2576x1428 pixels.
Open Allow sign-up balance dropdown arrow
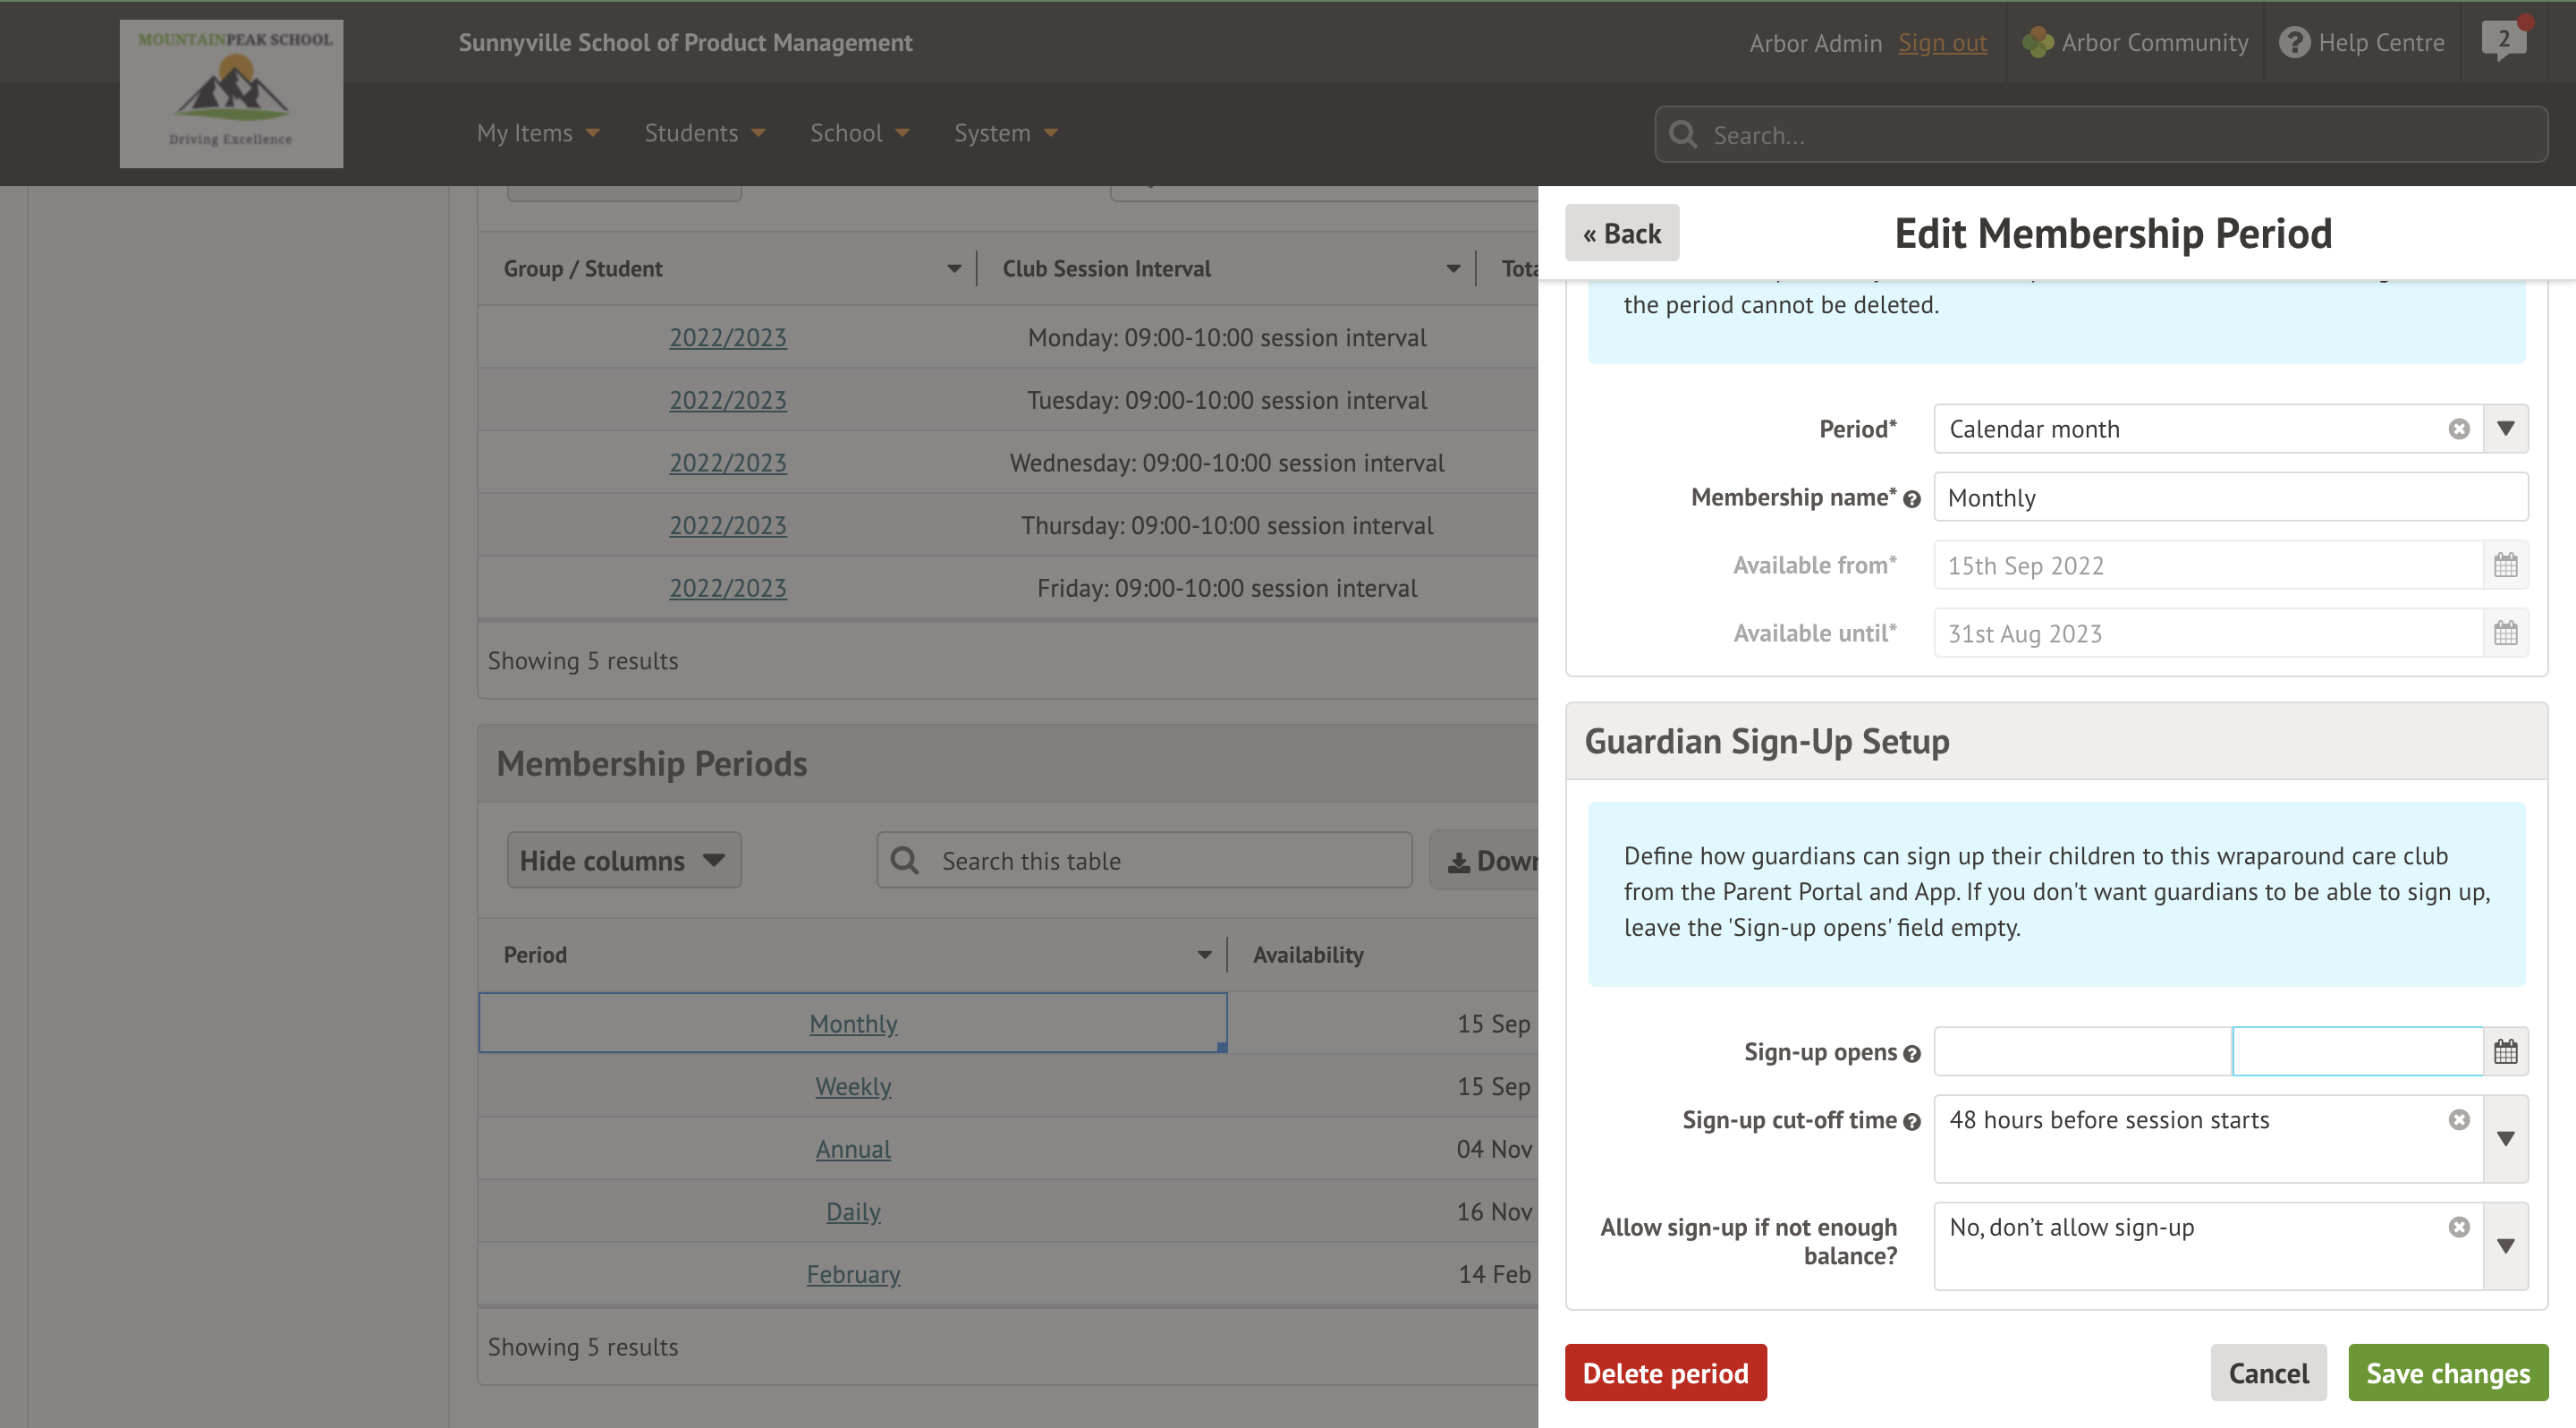2505,1246
